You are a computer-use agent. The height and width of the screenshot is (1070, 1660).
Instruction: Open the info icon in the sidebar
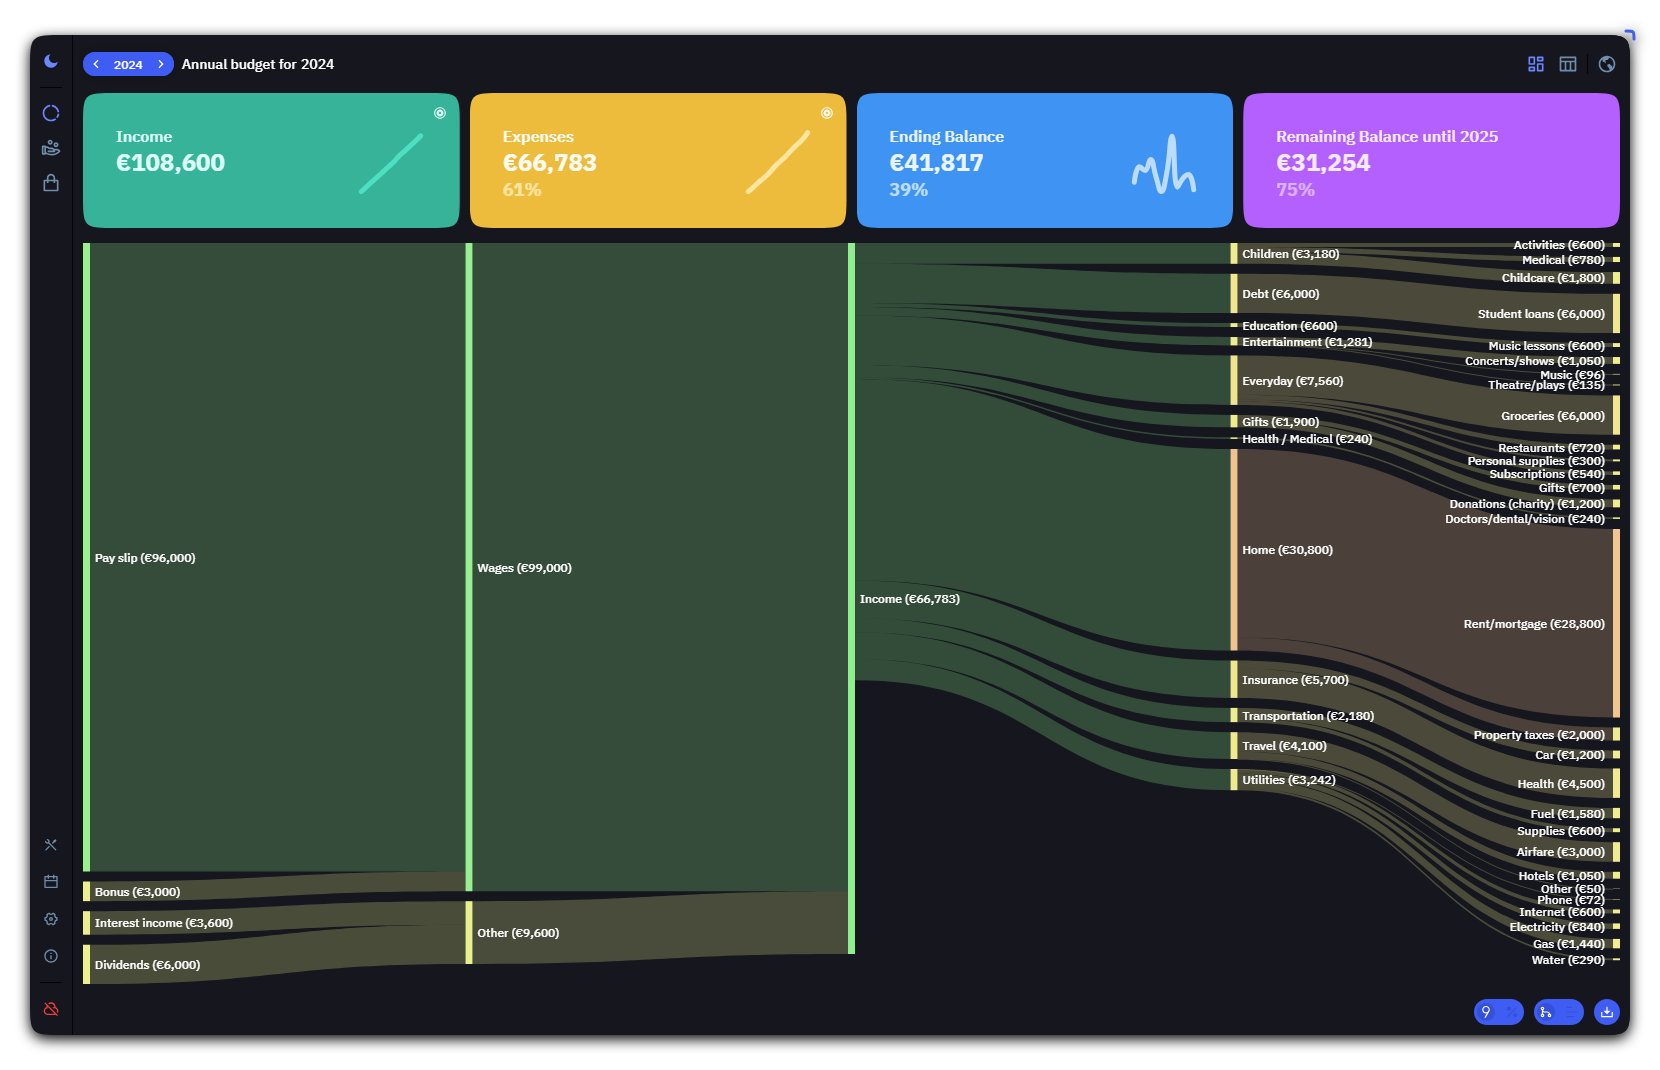(51, 956)
